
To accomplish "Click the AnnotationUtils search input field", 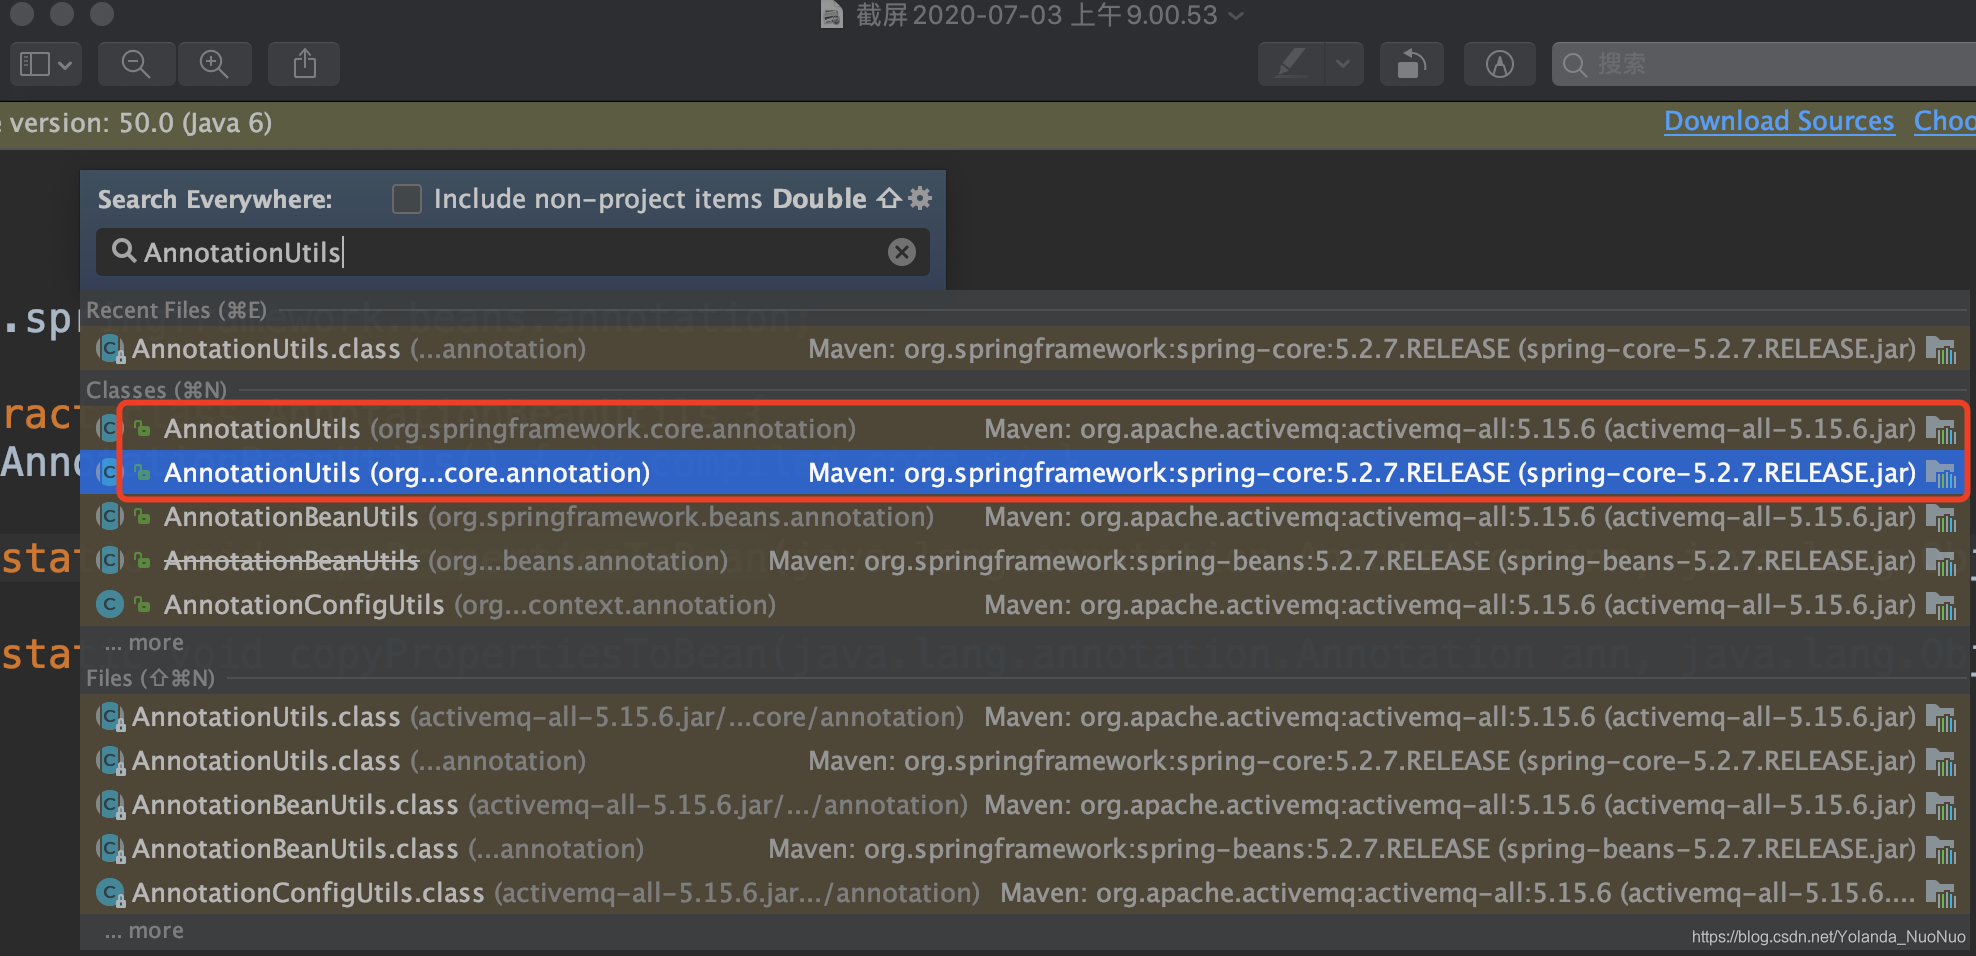I will (512, 252).
